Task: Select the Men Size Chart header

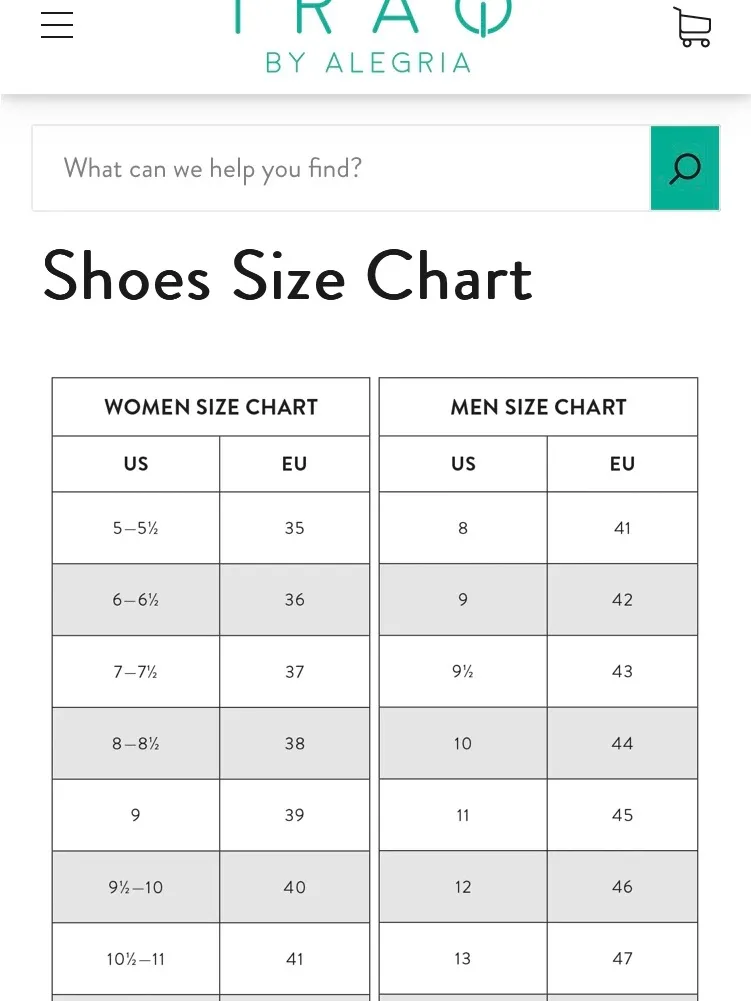Action: pyautogui.click(x=538, y=407)
